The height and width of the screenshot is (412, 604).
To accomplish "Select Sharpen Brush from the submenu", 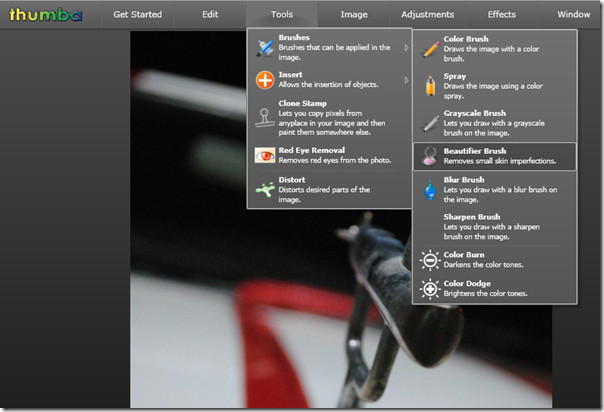I will tap(495, 226).
